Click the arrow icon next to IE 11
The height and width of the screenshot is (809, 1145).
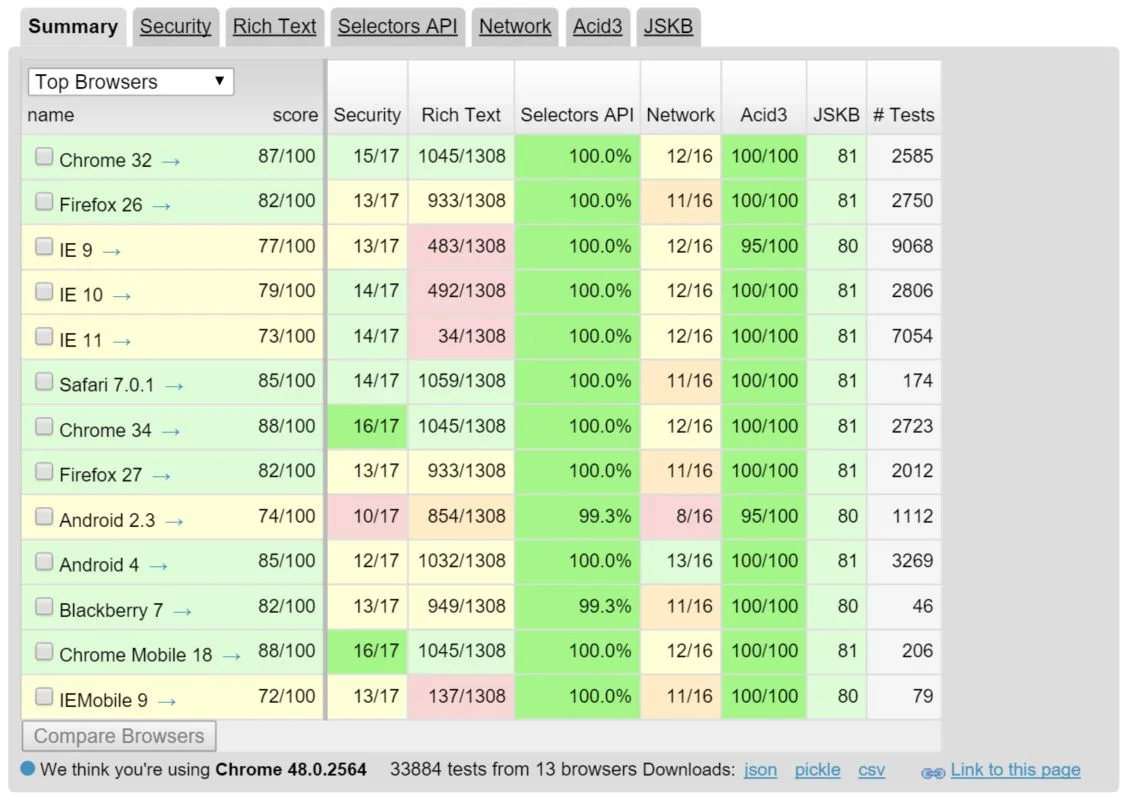coord(122,341)
